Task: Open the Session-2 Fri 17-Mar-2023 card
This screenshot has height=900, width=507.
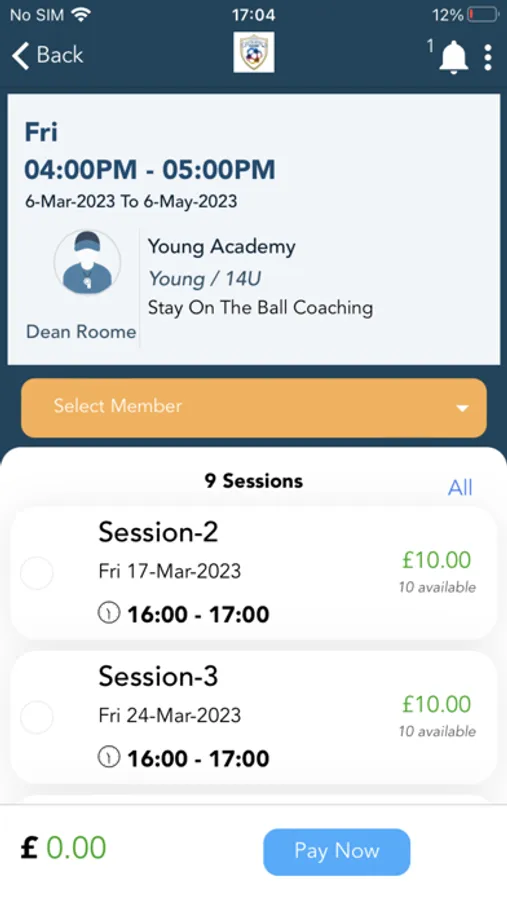Action: click(254, 573)
